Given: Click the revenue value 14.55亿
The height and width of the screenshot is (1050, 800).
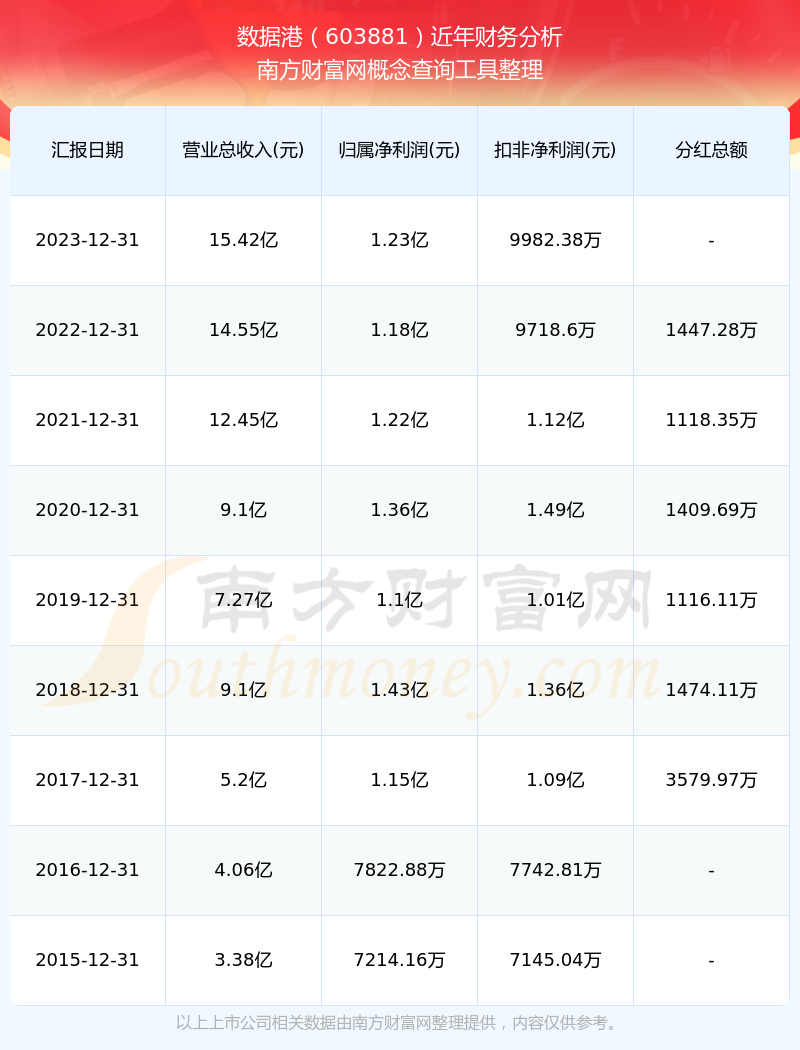Looking at the screenshot, I should click(x=244, y=330).
